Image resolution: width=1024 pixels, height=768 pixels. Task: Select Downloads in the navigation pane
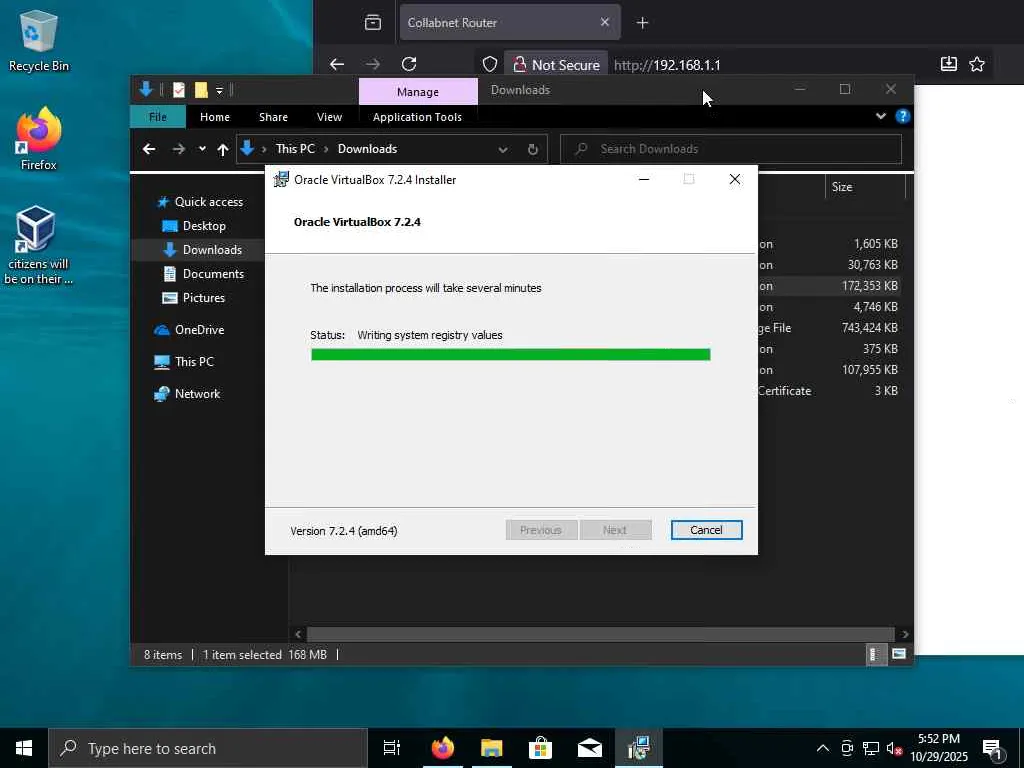pyautogui.click(x=212, y=249)
